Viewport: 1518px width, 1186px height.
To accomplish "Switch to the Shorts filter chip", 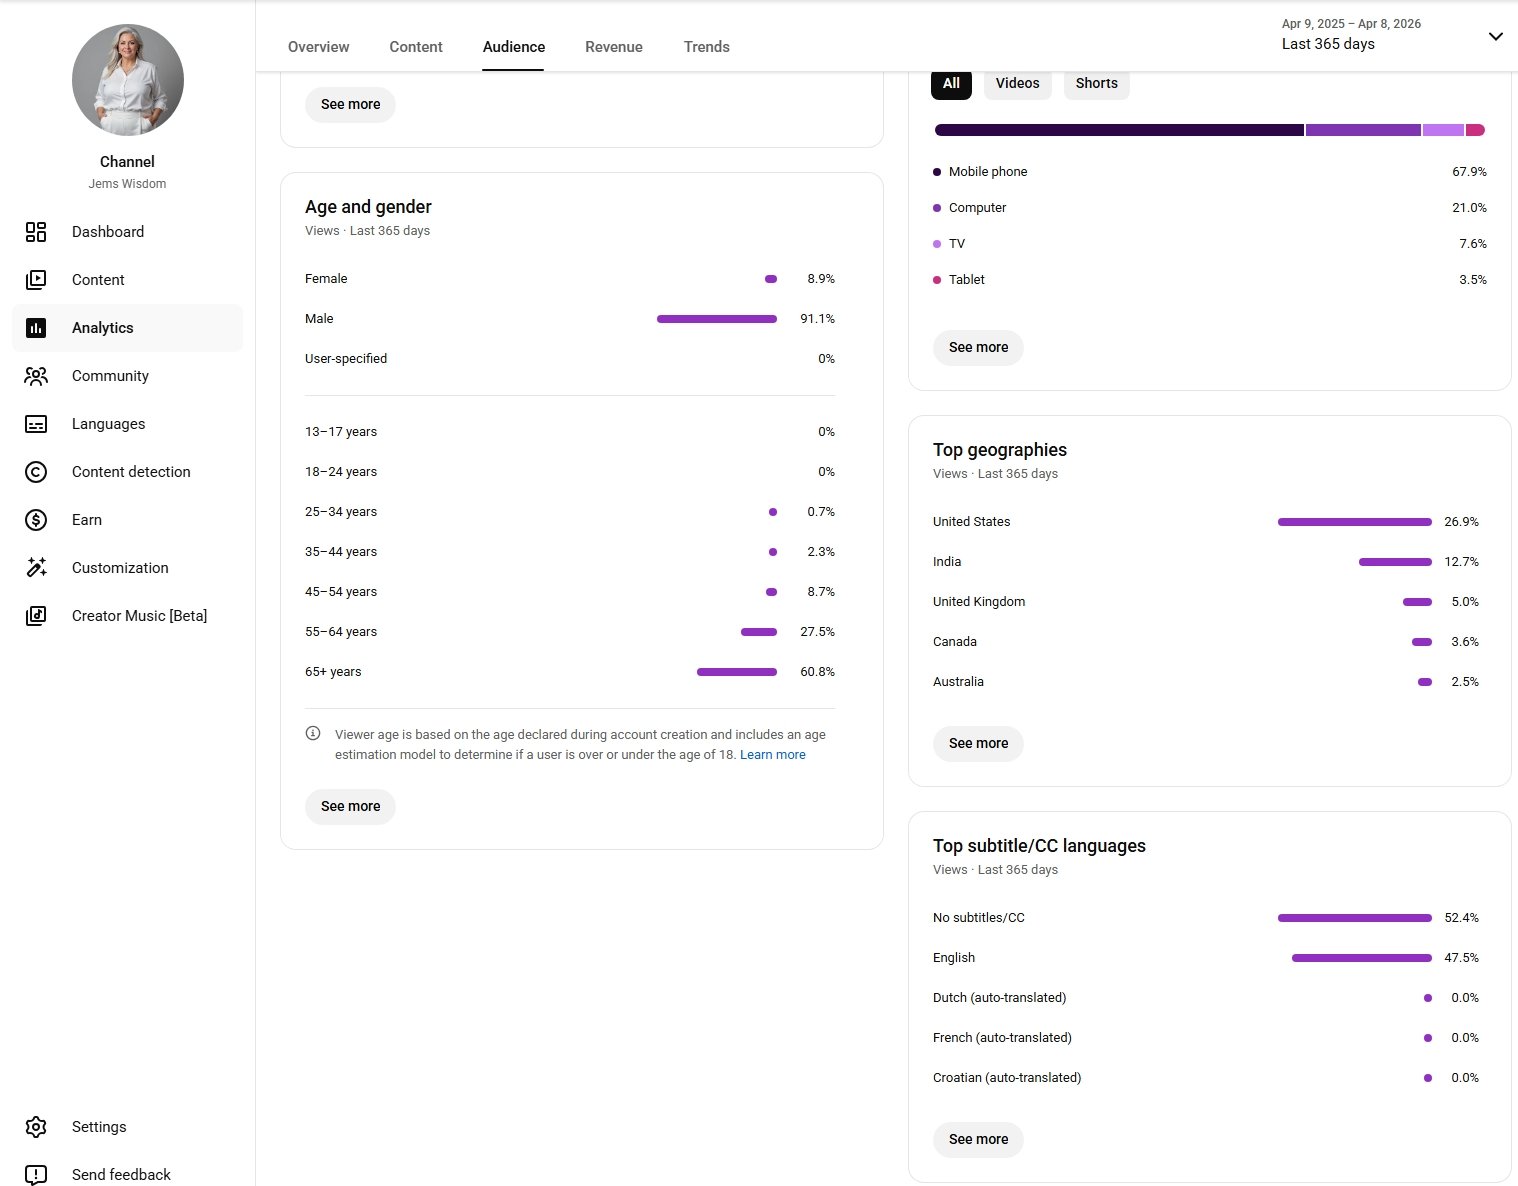I will coord(1096,84).
